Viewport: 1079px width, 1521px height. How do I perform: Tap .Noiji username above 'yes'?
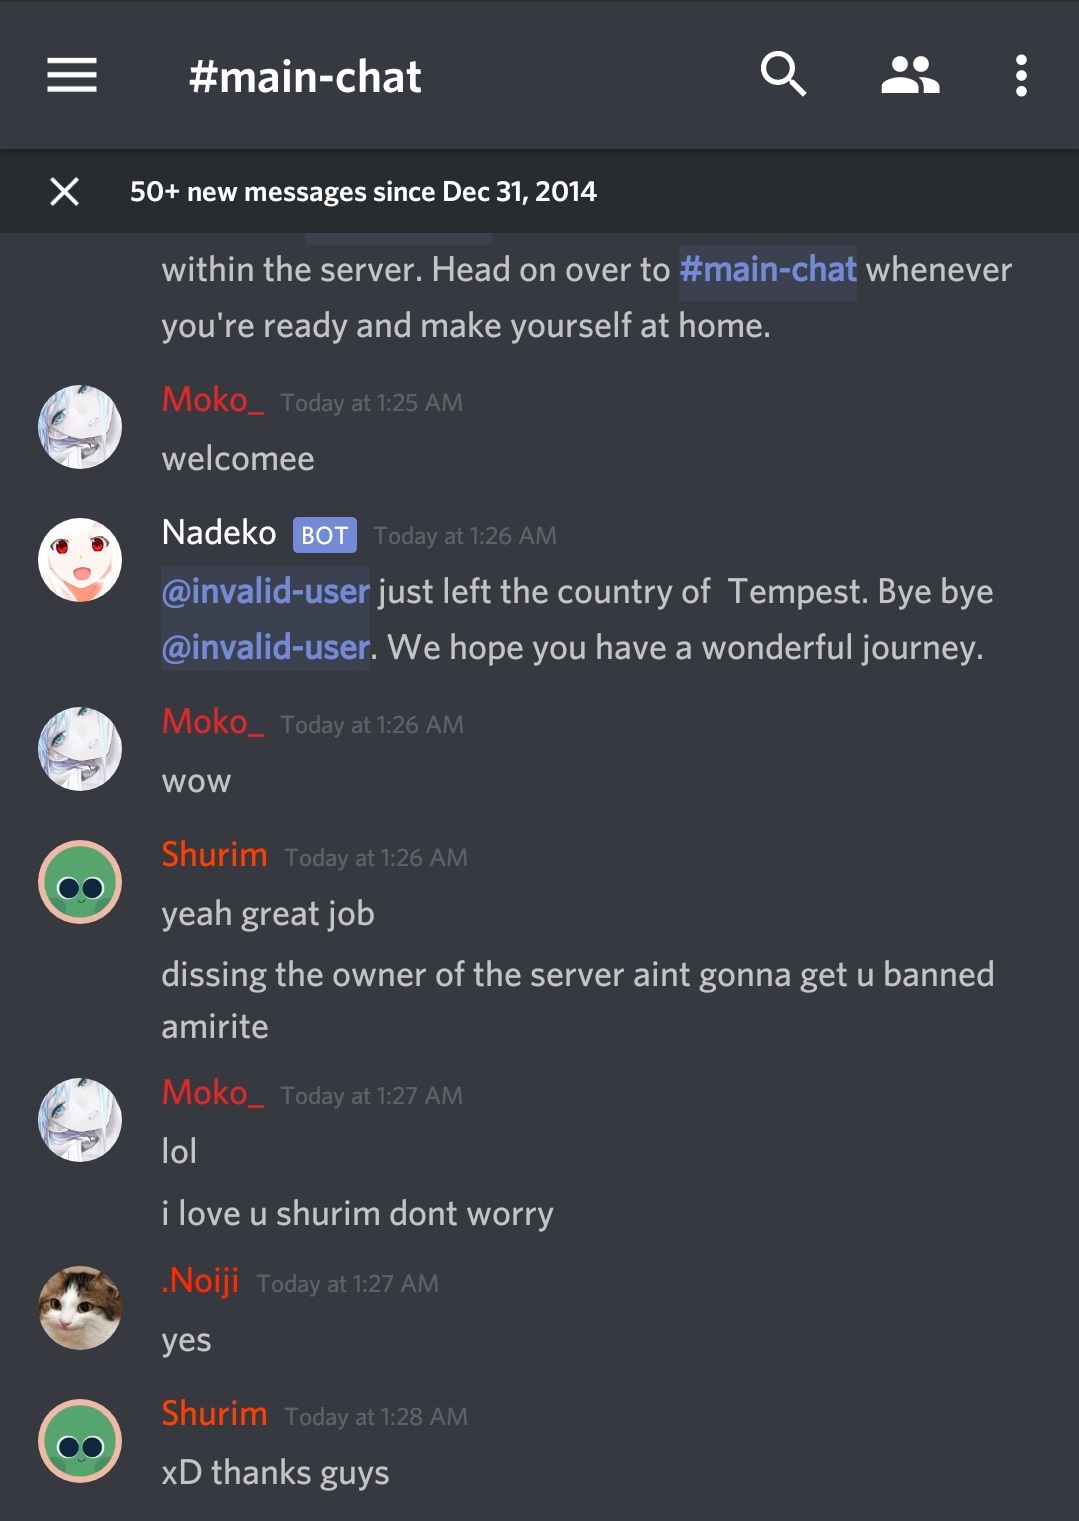(200, 1280)
